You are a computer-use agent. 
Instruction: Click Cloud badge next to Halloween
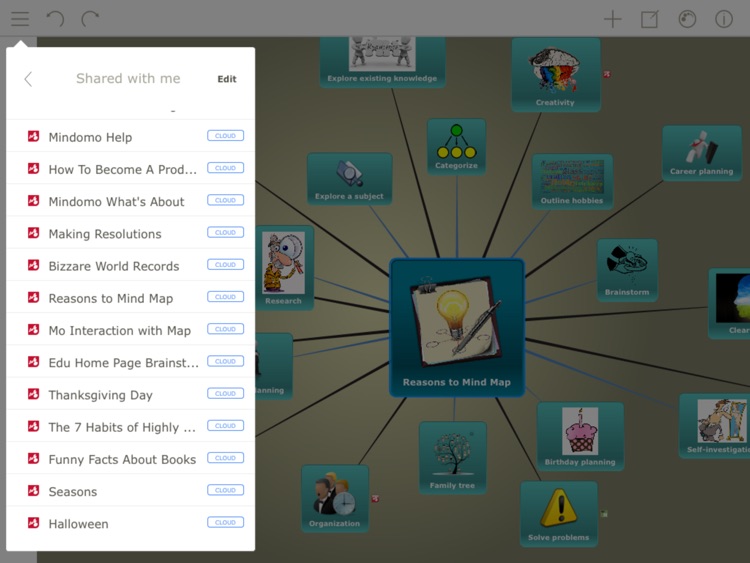coord(225,522)
